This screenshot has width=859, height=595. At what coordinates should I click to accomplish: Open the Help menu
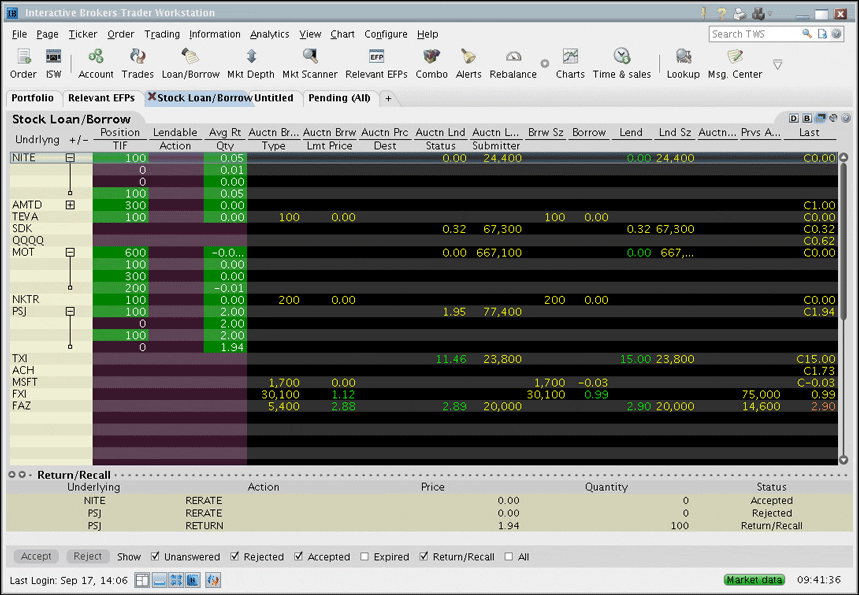tap(427, 34)
